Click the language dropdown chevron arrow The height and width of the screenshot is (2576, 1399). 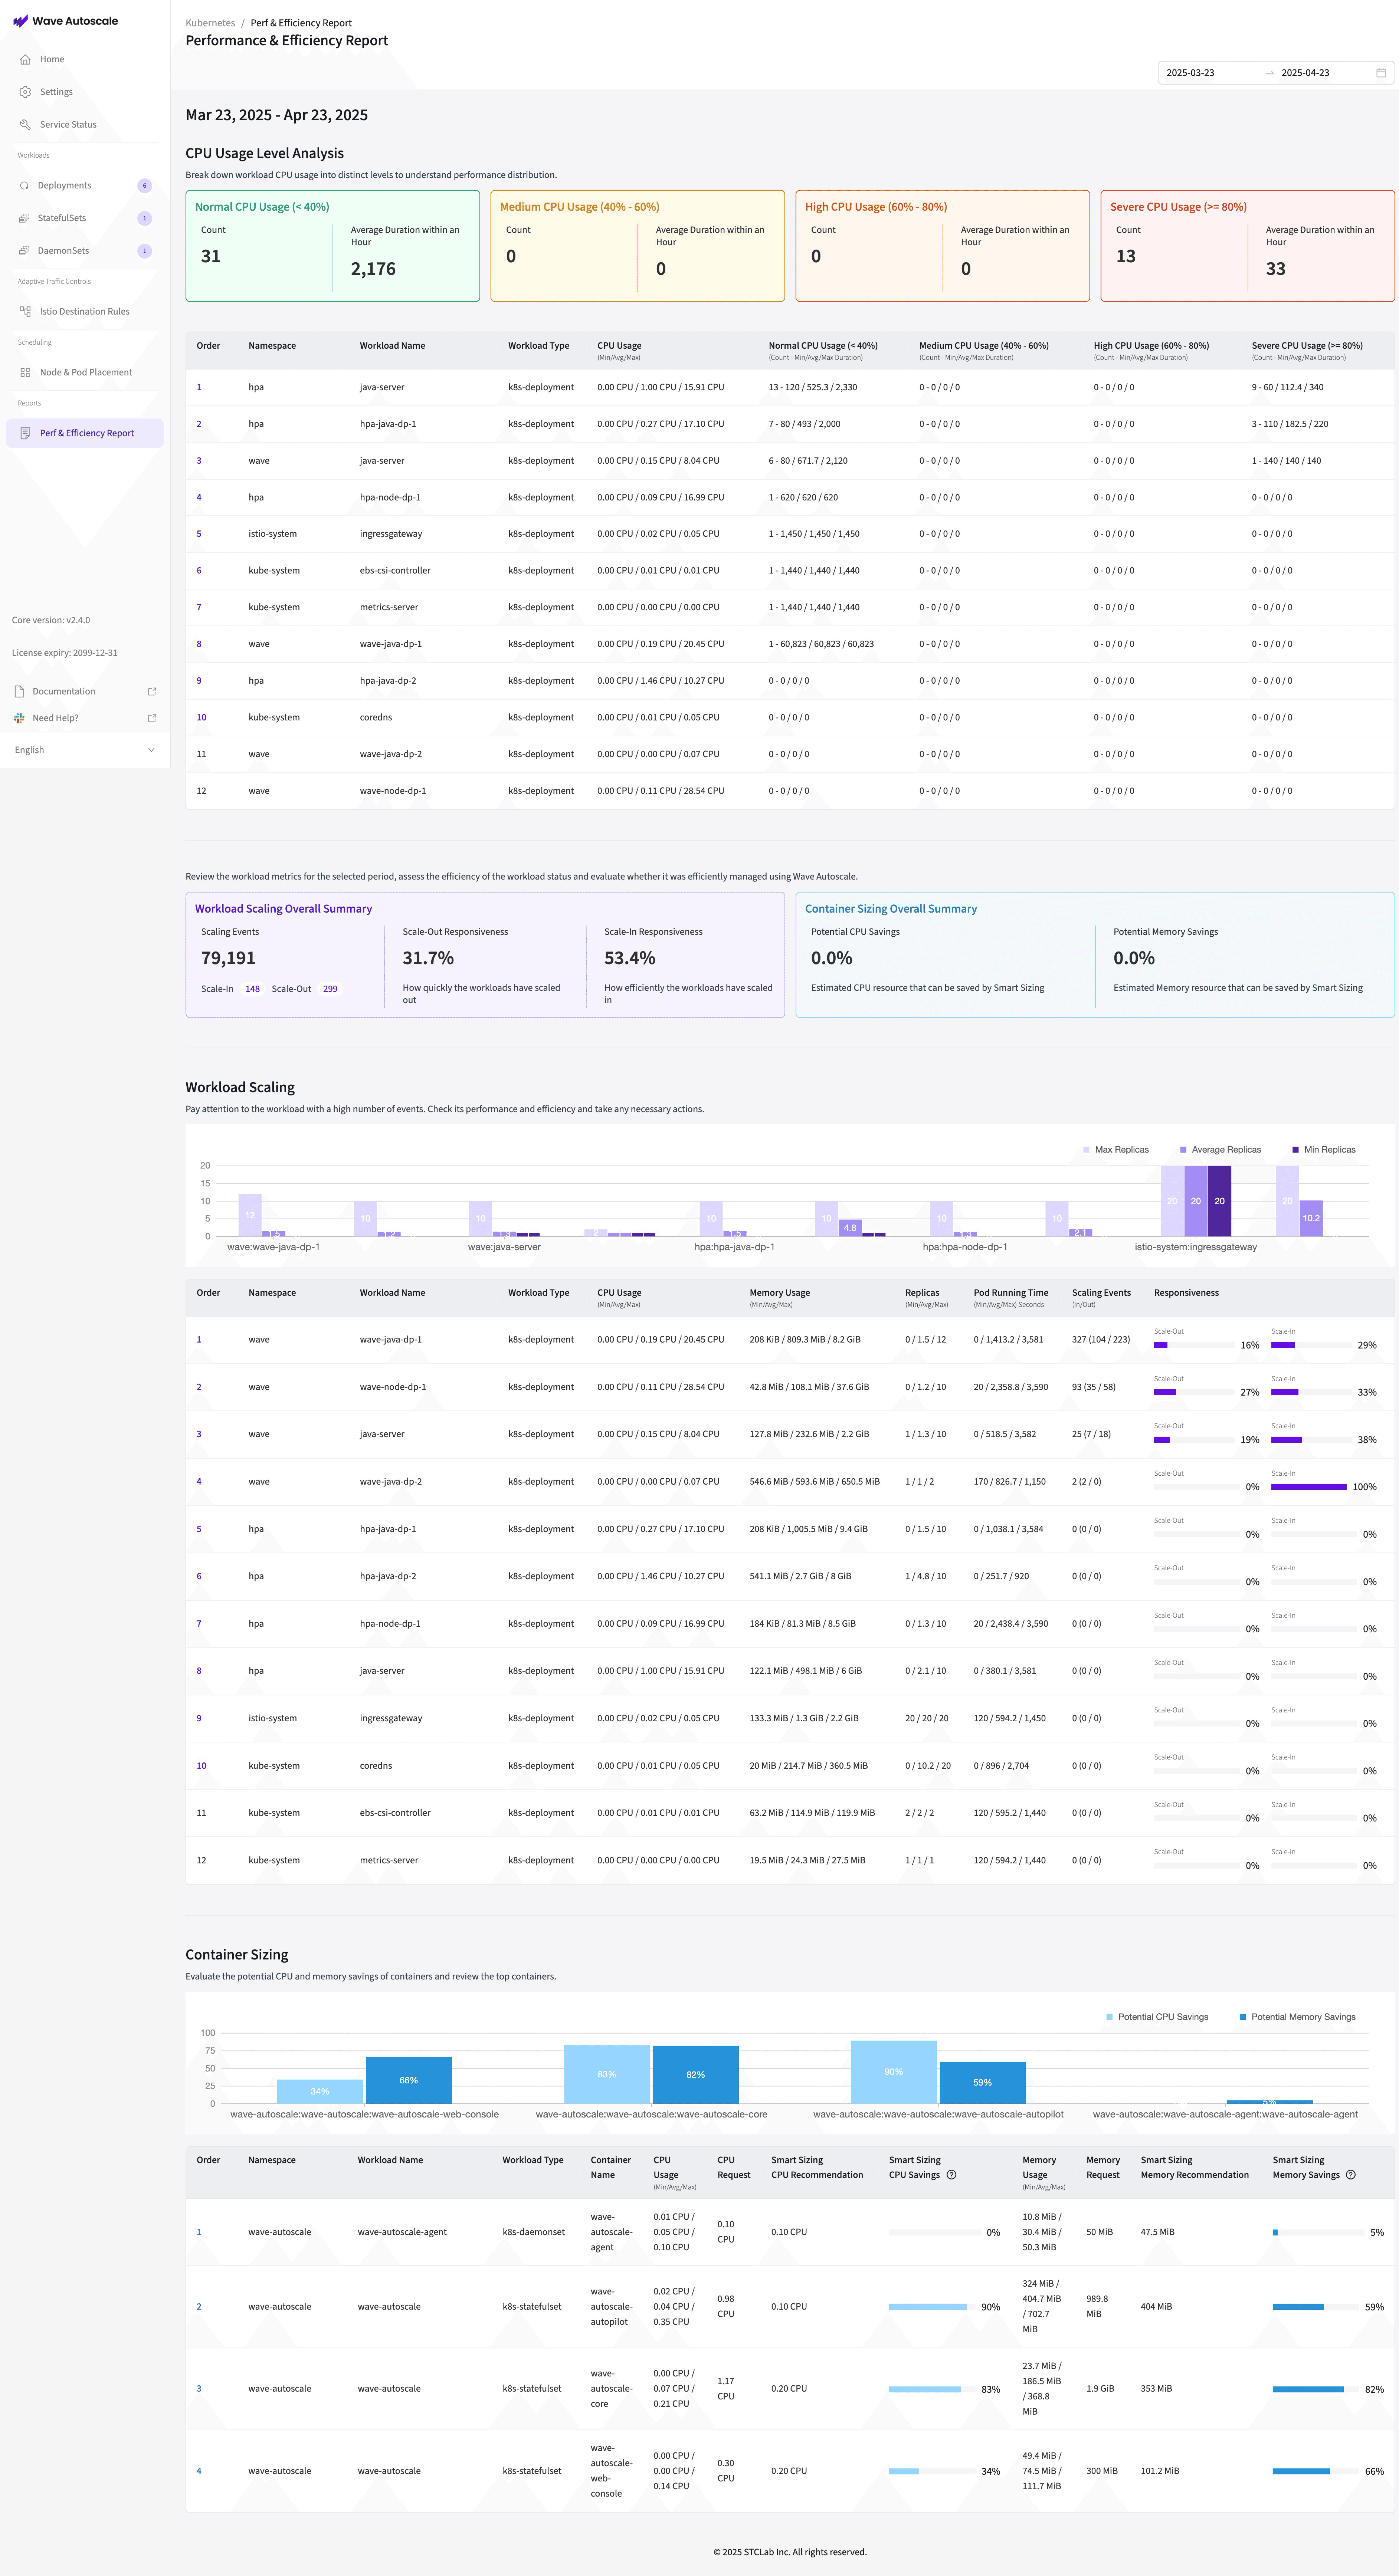[151, 750]
